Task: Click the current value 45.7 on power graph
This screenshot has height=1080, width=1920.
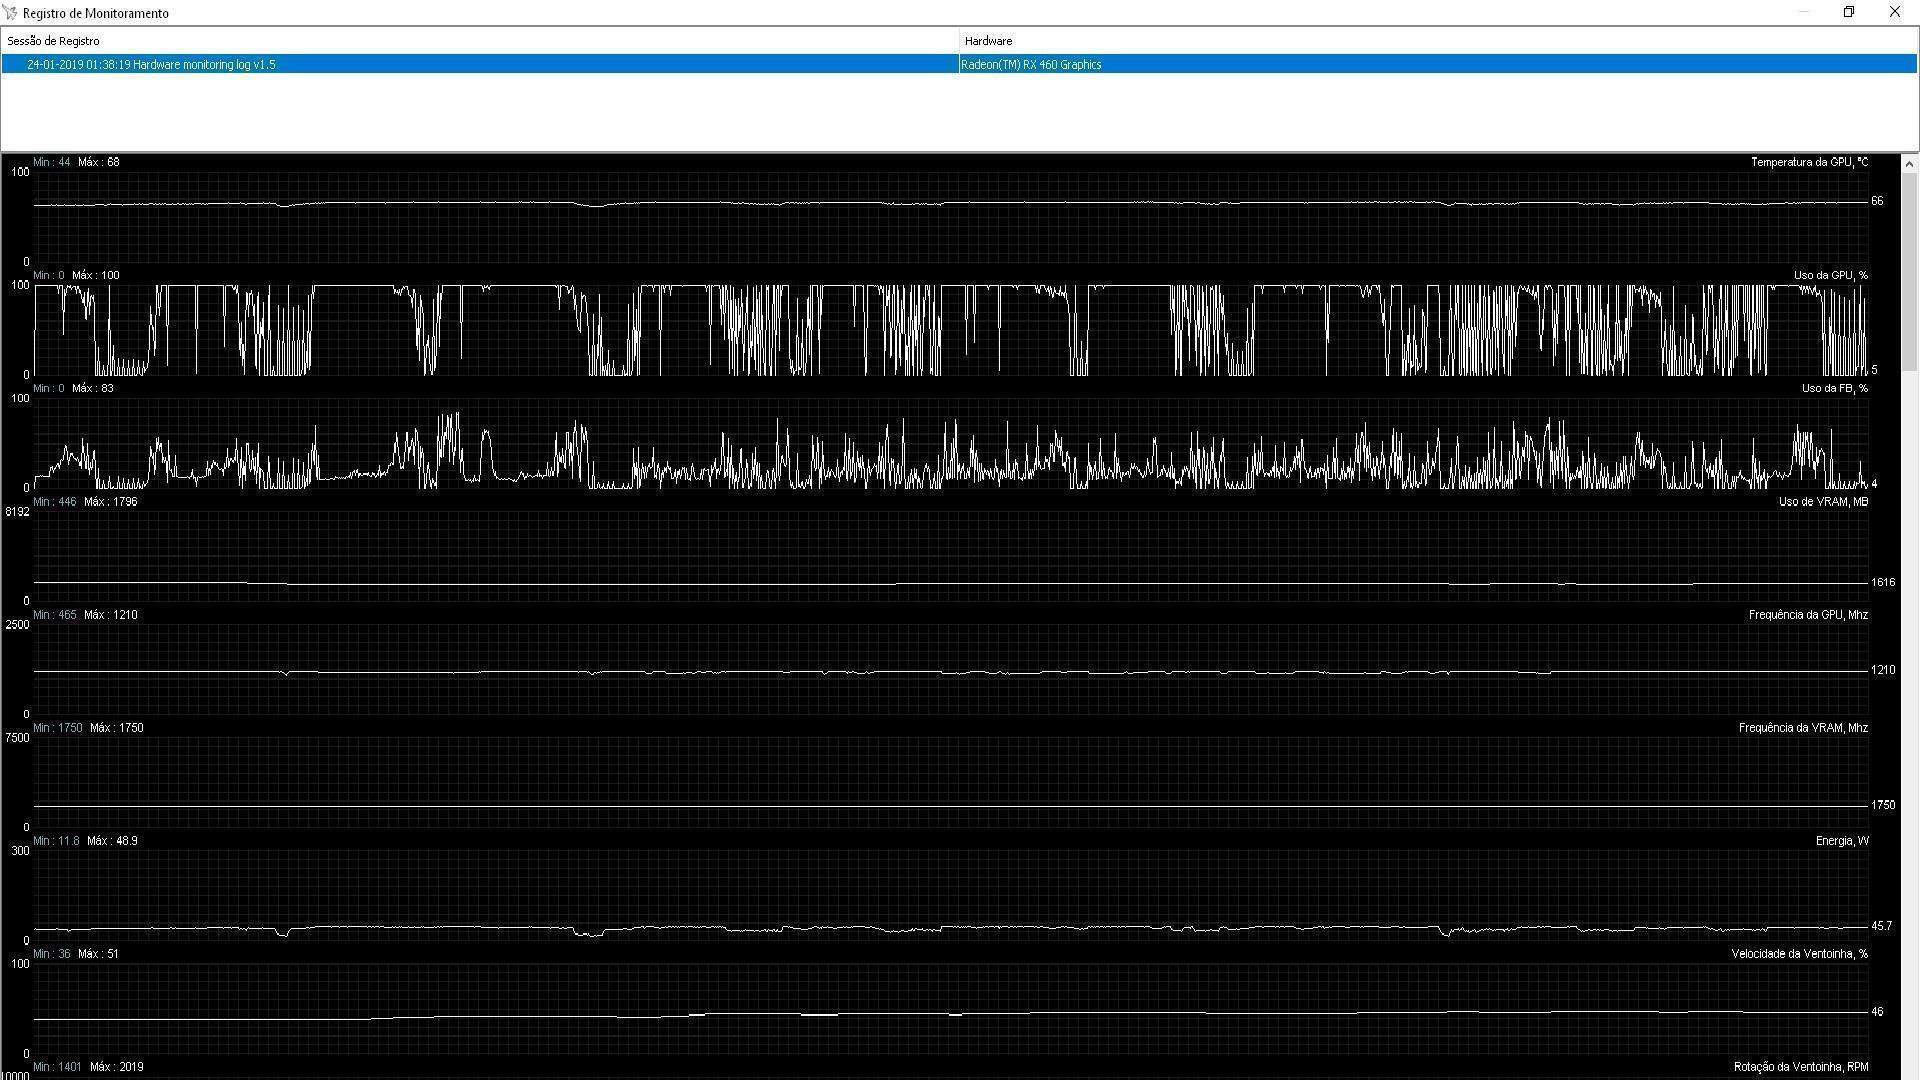Action: click(x=1881, y=926)
